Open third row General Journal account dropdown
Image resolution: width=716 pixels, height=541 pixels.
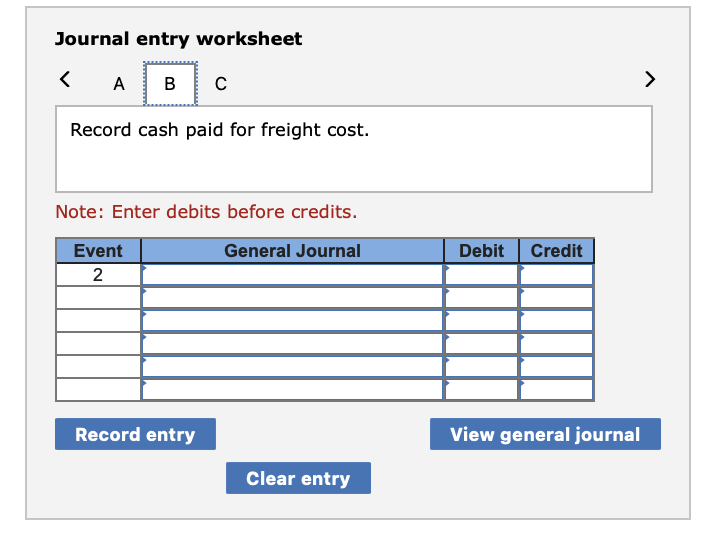pyautogui.click(x=292, y=320)
